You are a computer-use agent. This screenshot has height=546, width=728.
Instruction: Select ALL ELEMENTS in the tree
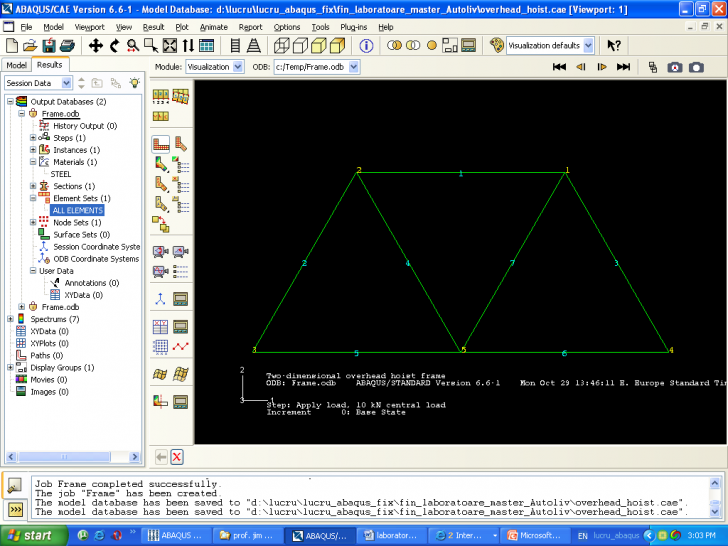click(x=77, y=210)
